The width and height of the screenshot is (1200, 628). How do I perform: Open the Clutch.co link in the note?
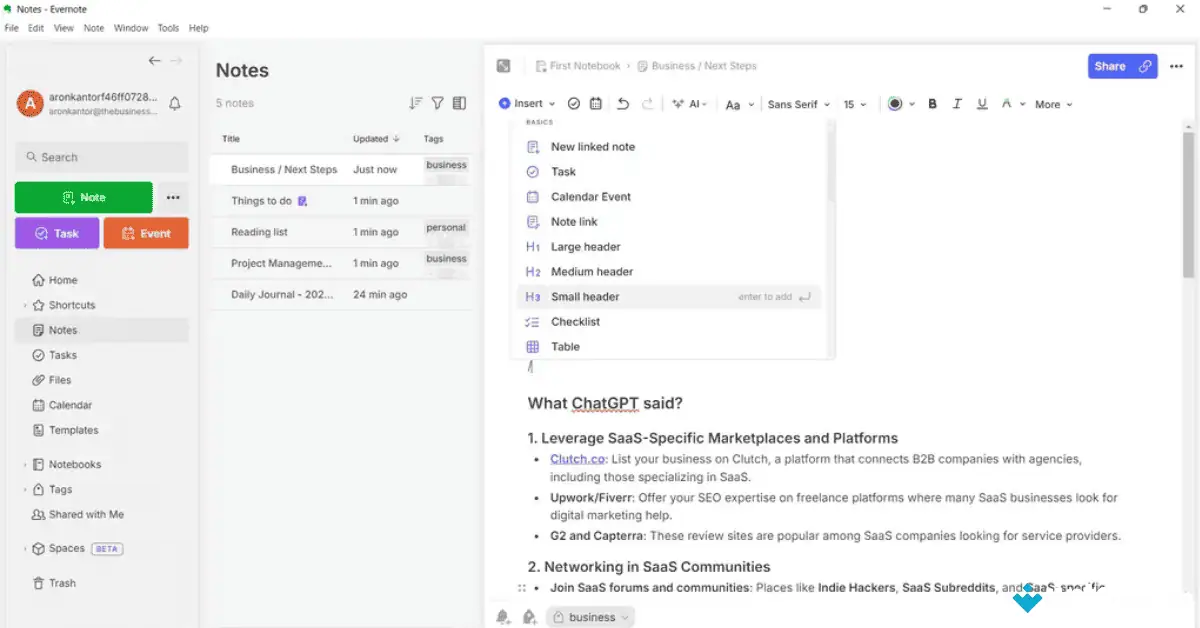coord(576,458)
